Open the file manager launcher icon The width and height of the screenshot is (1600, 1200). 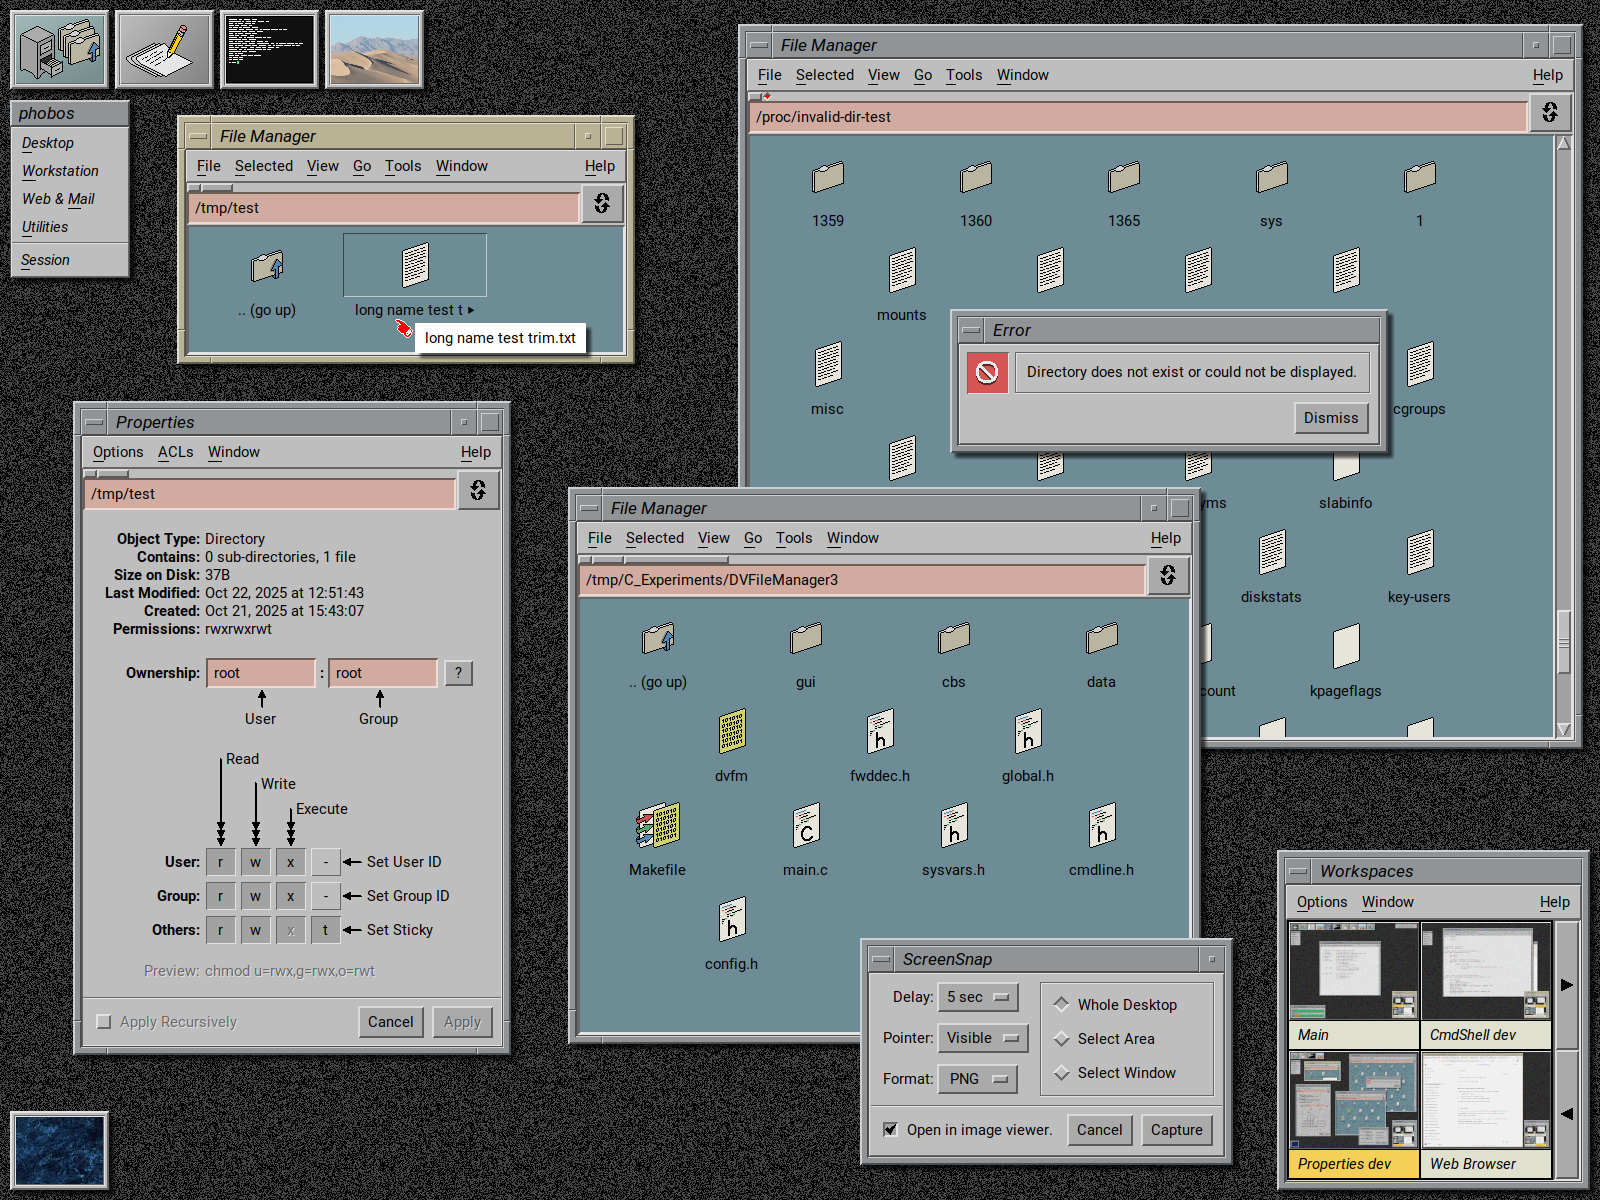(60, 49)
